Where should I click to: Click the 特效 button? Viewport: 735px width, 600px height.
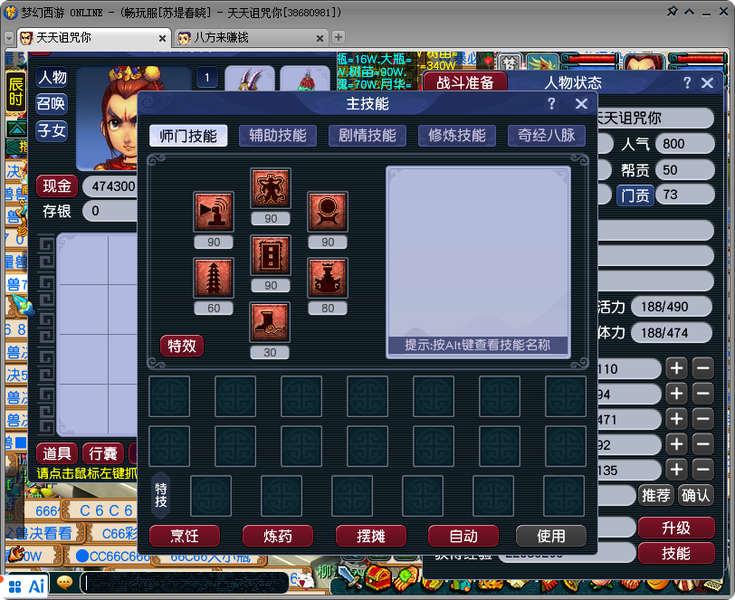pyautogui.click(x=182, y=346)
